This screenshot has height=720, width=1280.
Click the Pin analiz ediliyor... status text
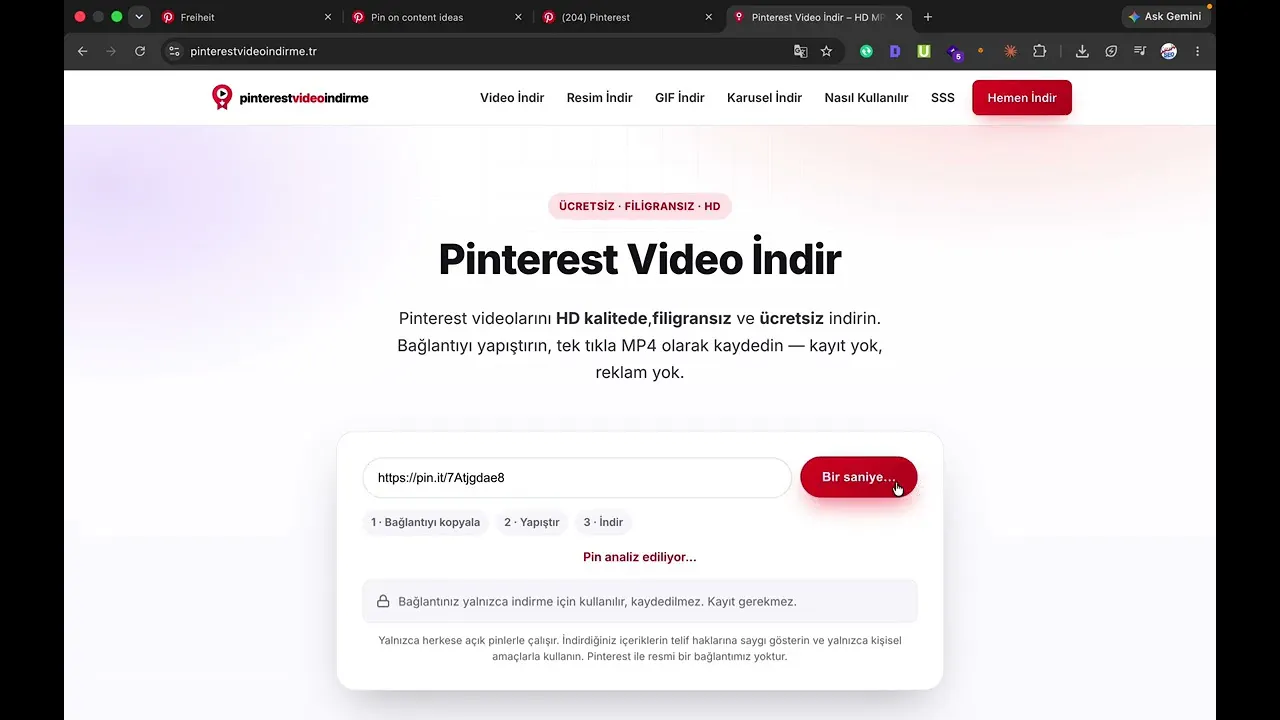coord(640,557)
